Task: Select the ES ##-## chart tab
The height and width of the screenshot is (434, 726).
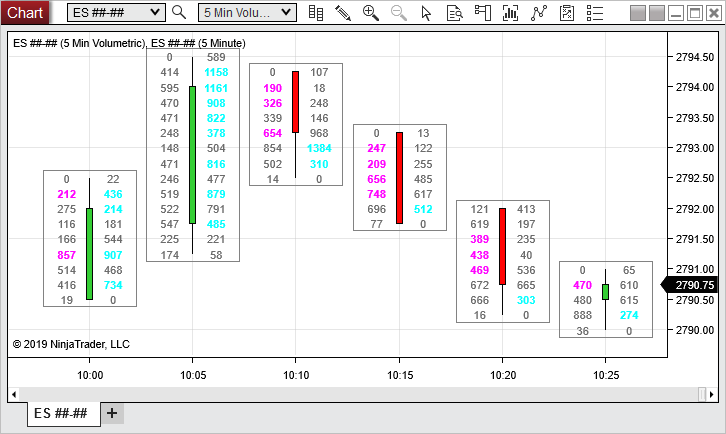Action: pyautogui.click(x=61, y=413)
